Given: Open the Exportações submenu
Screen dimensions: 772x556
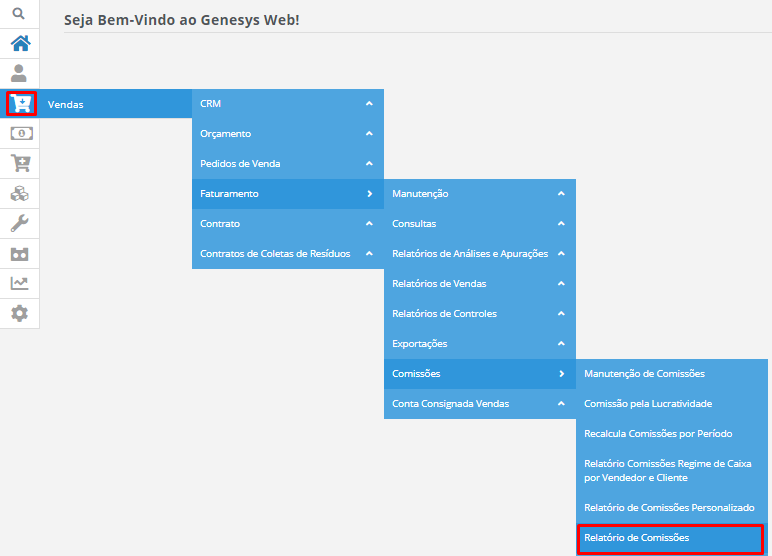Looking at the screenshot, I should [x=480, y=344].
